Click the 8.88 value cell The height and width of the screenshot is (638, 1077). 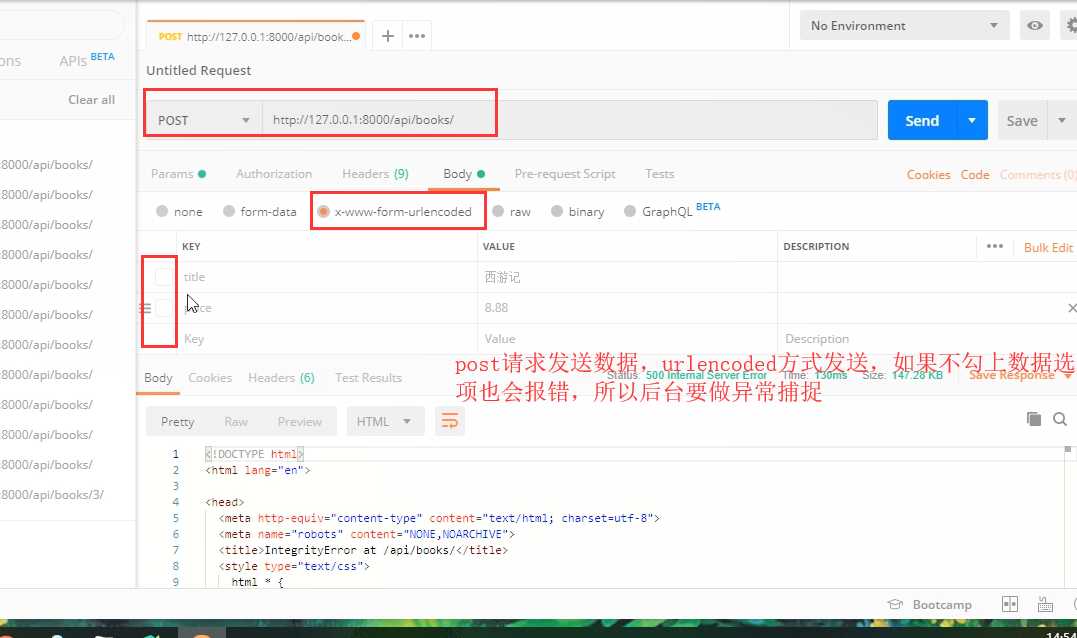click(627, 308)
